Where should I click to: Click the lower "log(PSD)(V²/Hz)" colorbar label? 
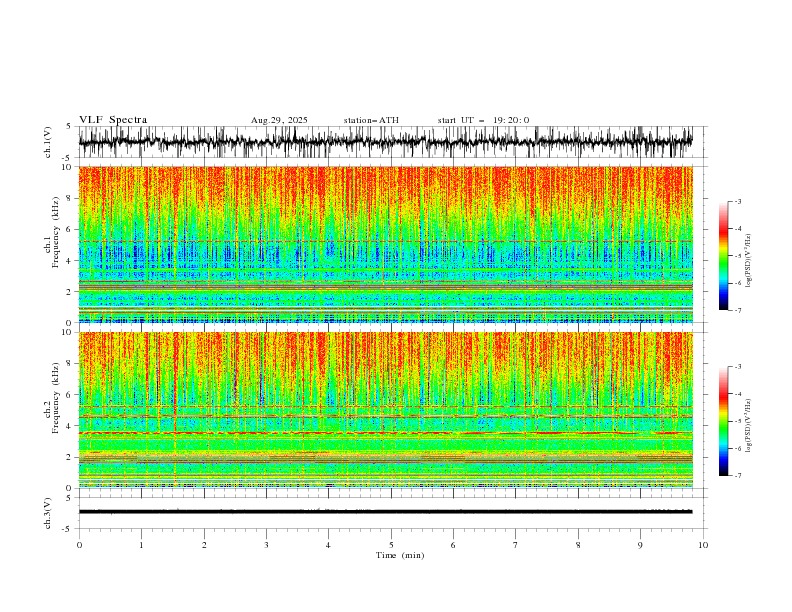point(748,425)
